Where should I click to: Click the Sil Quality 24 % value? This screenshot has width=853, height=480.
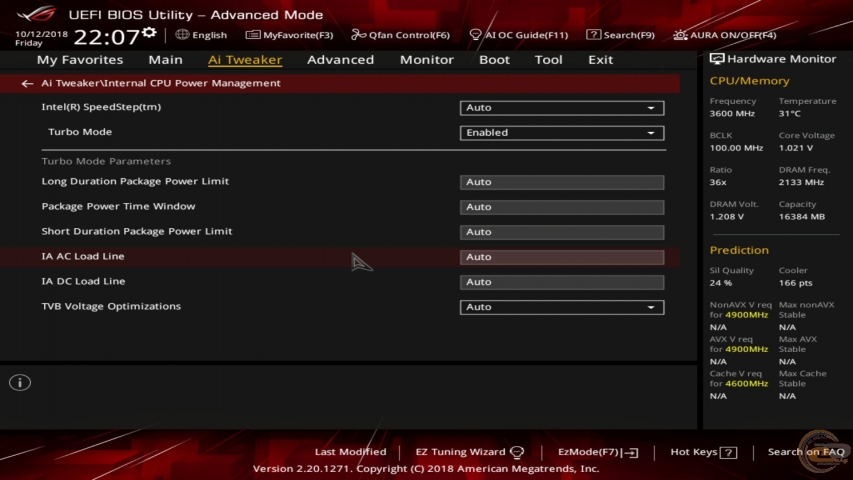click(x=720, y=283)
